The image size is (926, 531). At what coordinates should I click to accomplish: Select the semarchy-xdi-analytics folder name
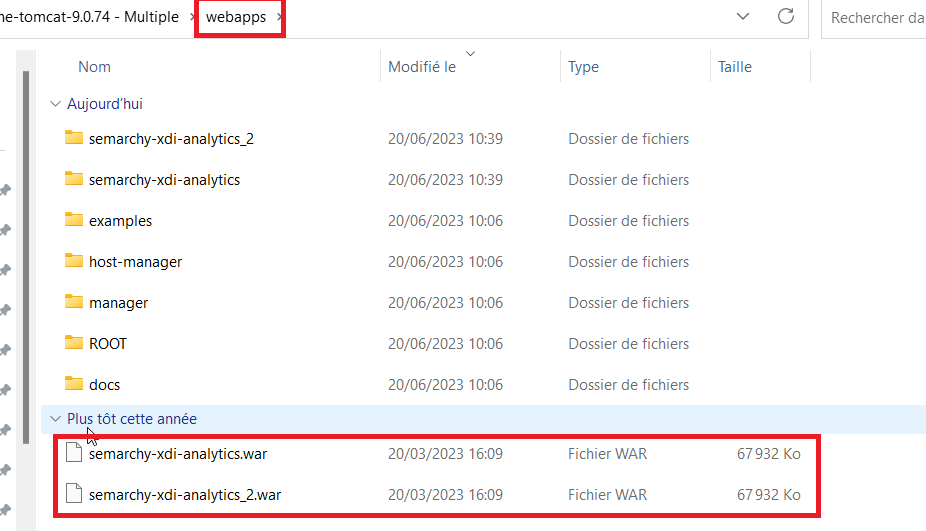click(164, 180)
